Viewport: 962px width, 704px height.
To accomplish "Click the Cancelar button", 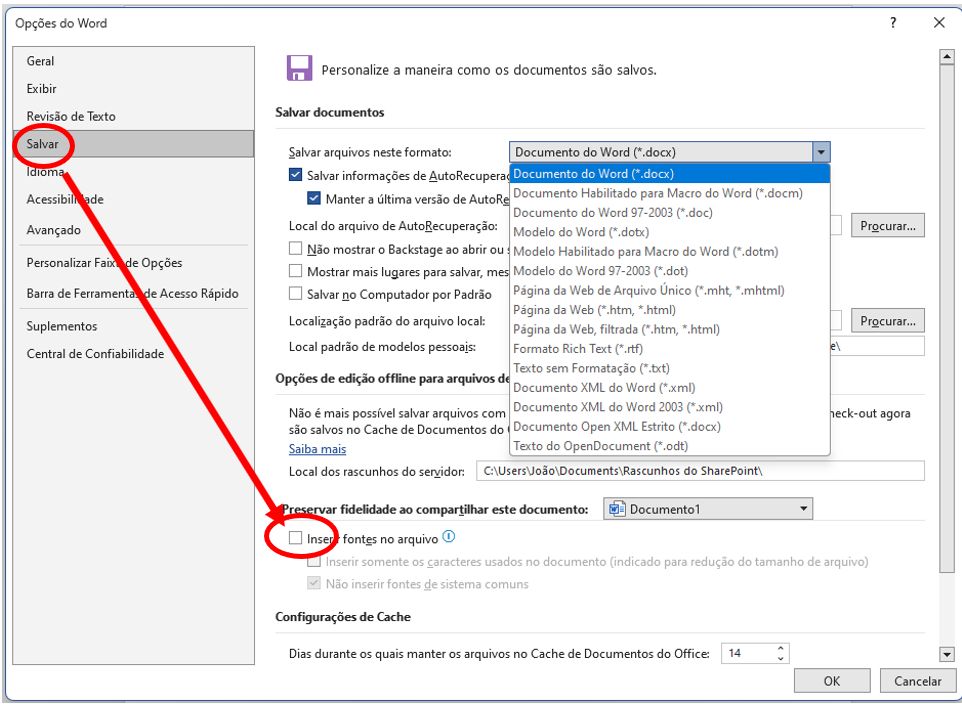I will pyautogui.click(x=917, y=681).
